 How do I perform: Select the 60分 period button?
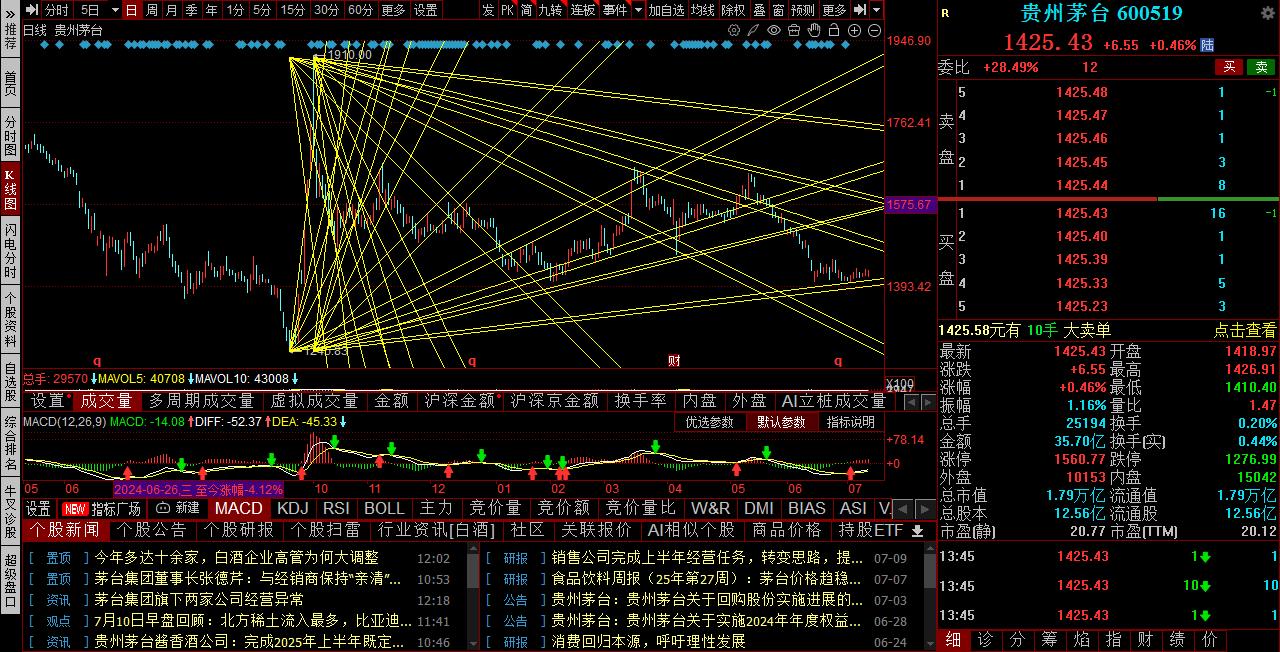click(361, 10)
